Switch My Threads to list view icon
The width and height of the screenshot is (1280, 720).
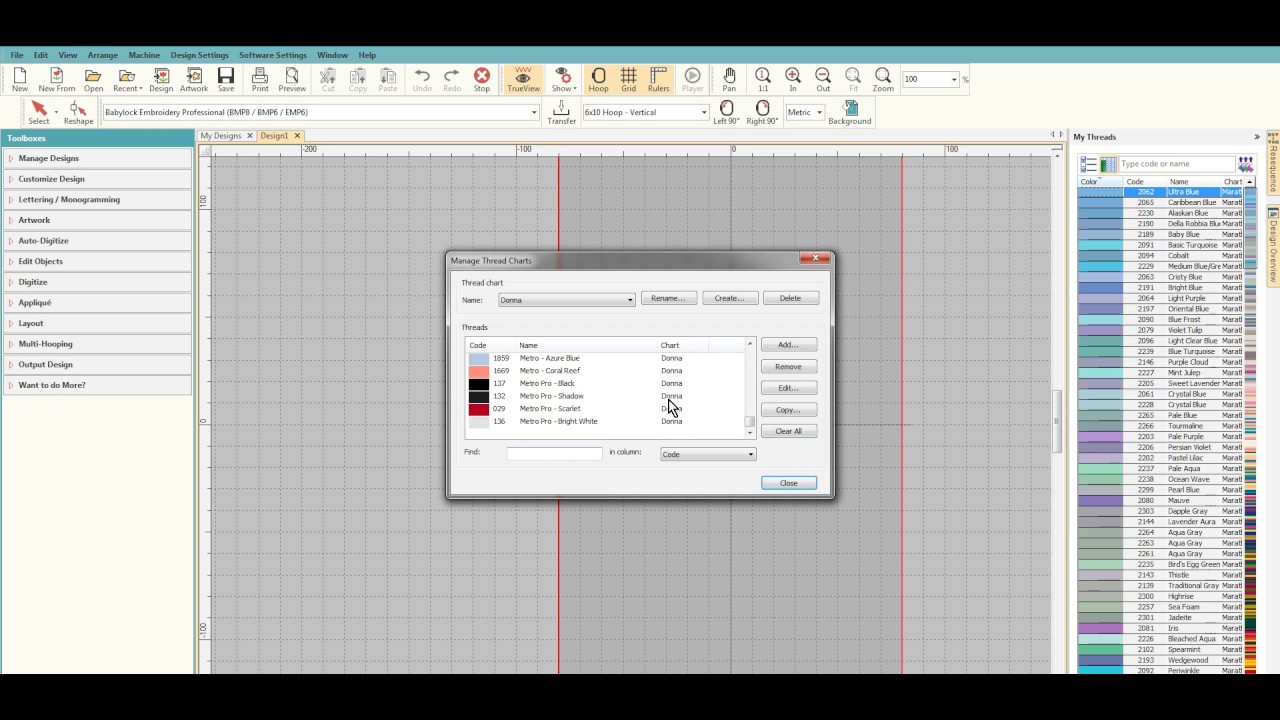pyautogui.click(x=1089, y=164)
